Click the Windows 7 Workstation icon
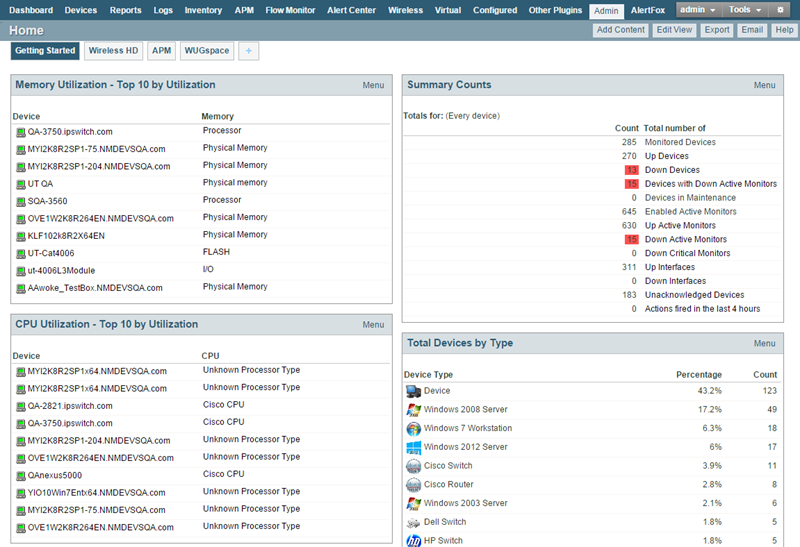Image resolution: width=800 pixels, height=547 pixels. tap(413, 428)
